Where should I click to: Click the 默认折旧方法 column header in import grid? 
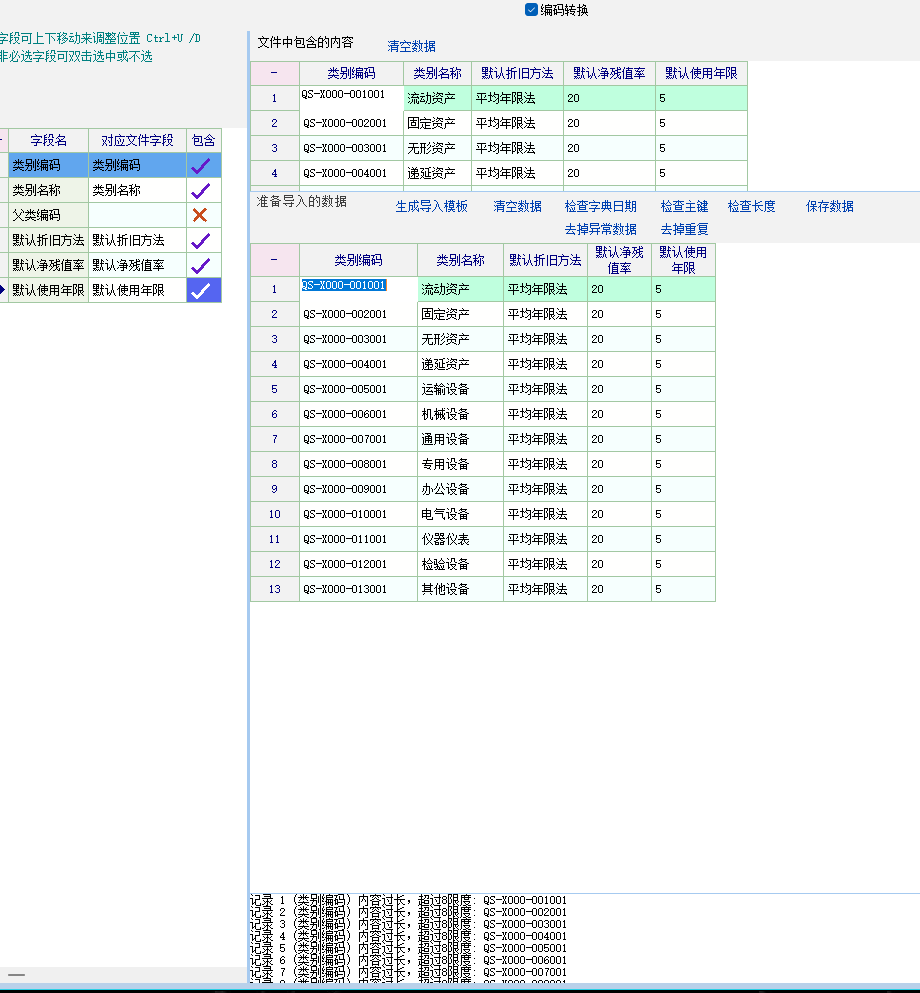click(545, 260)
